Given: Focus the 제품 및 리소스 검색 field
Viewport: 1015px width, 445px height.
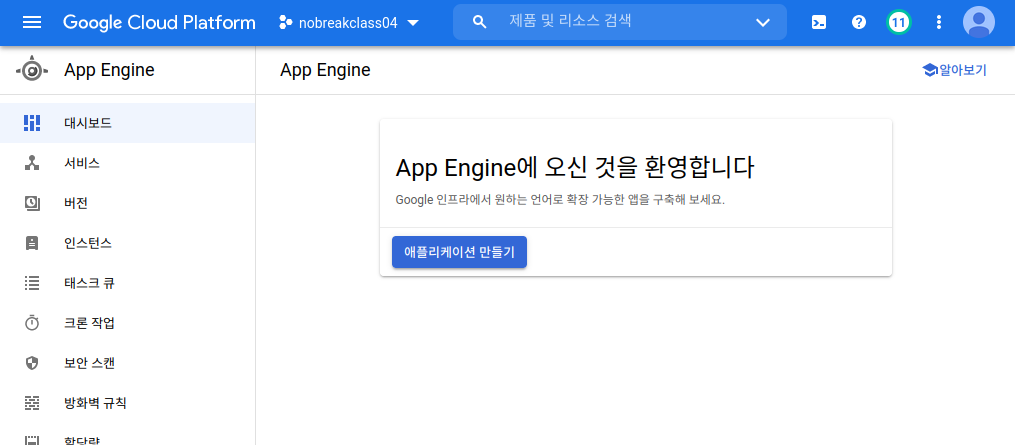Looking at the screenshot, I should [x=621, y=22].
